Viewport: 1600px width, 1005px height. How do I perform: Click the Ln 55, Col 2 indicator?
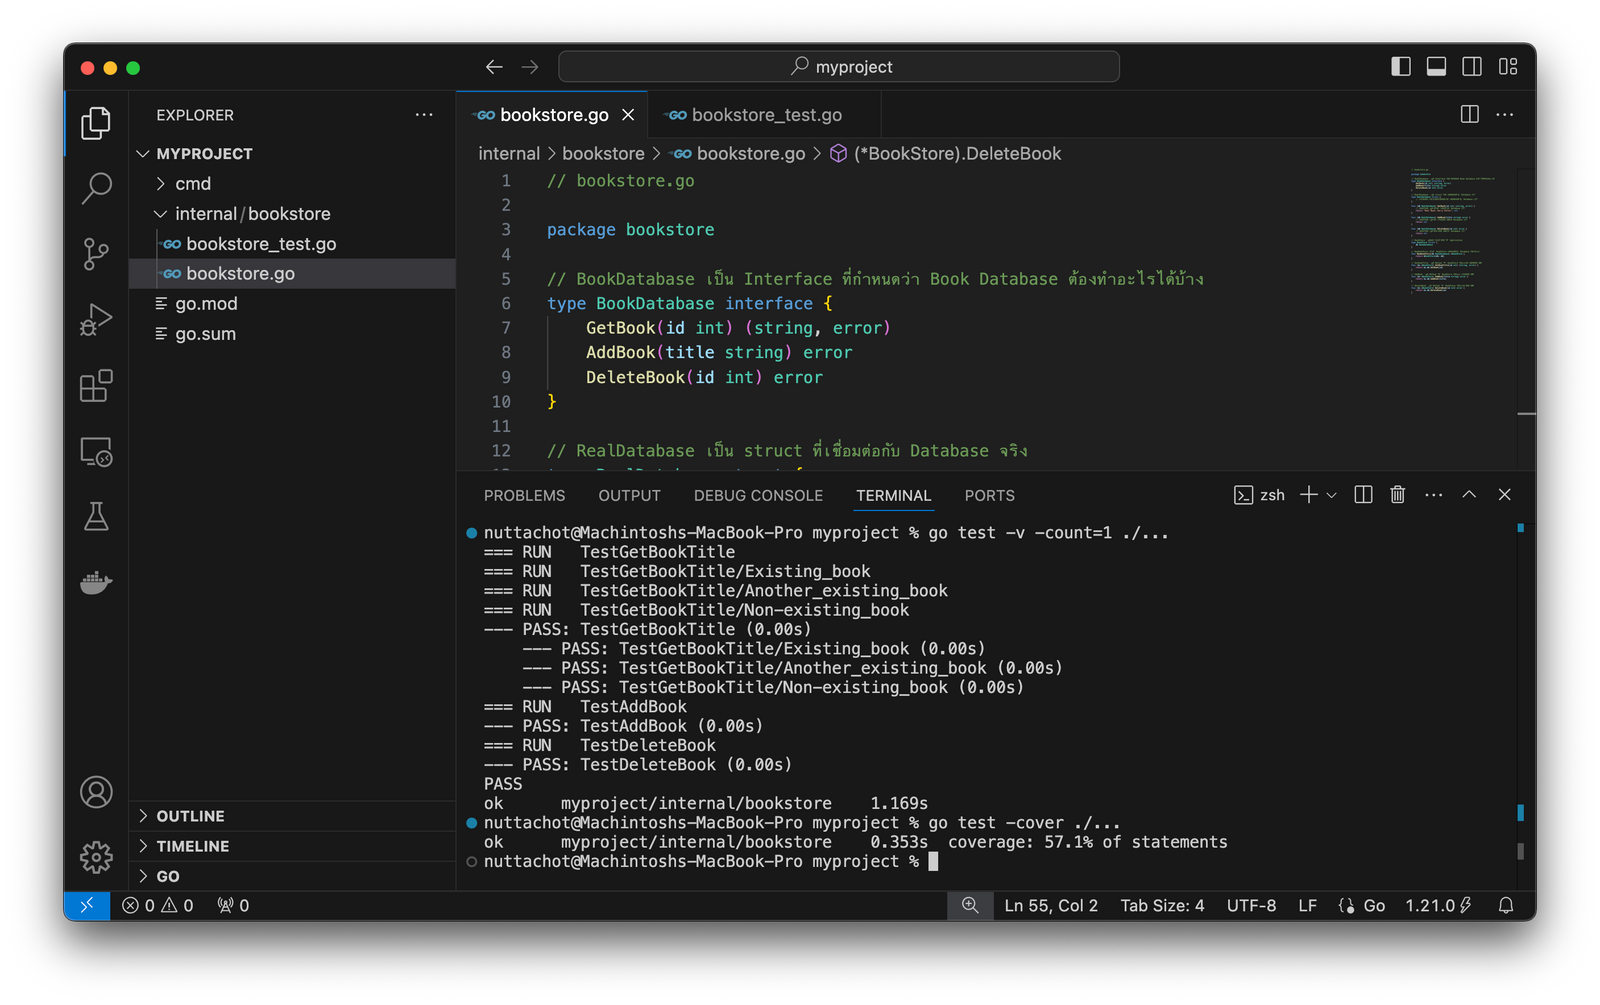tap(1051, 905)
